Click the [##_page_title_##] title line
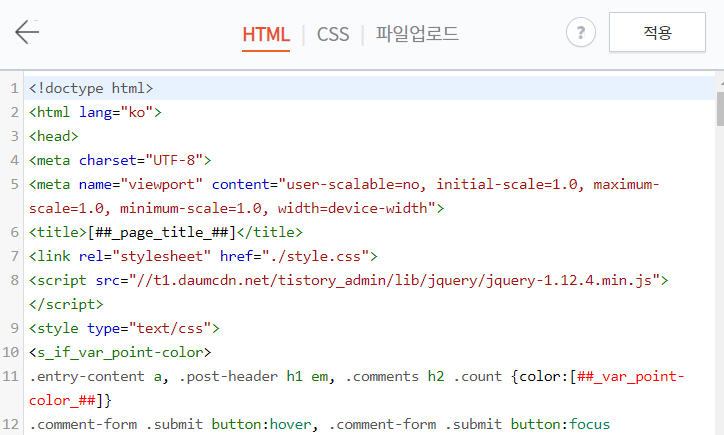 click(x=166, y=232)
